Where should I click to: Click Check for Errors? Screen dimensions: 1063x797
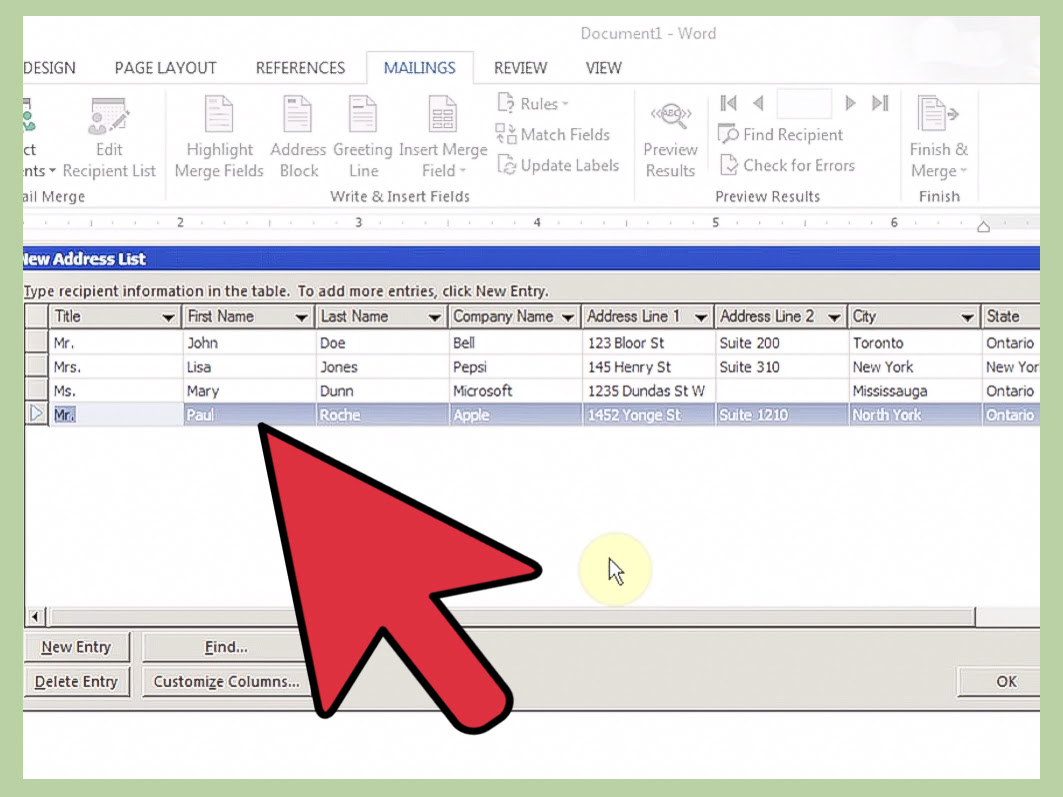click(787, 165)
